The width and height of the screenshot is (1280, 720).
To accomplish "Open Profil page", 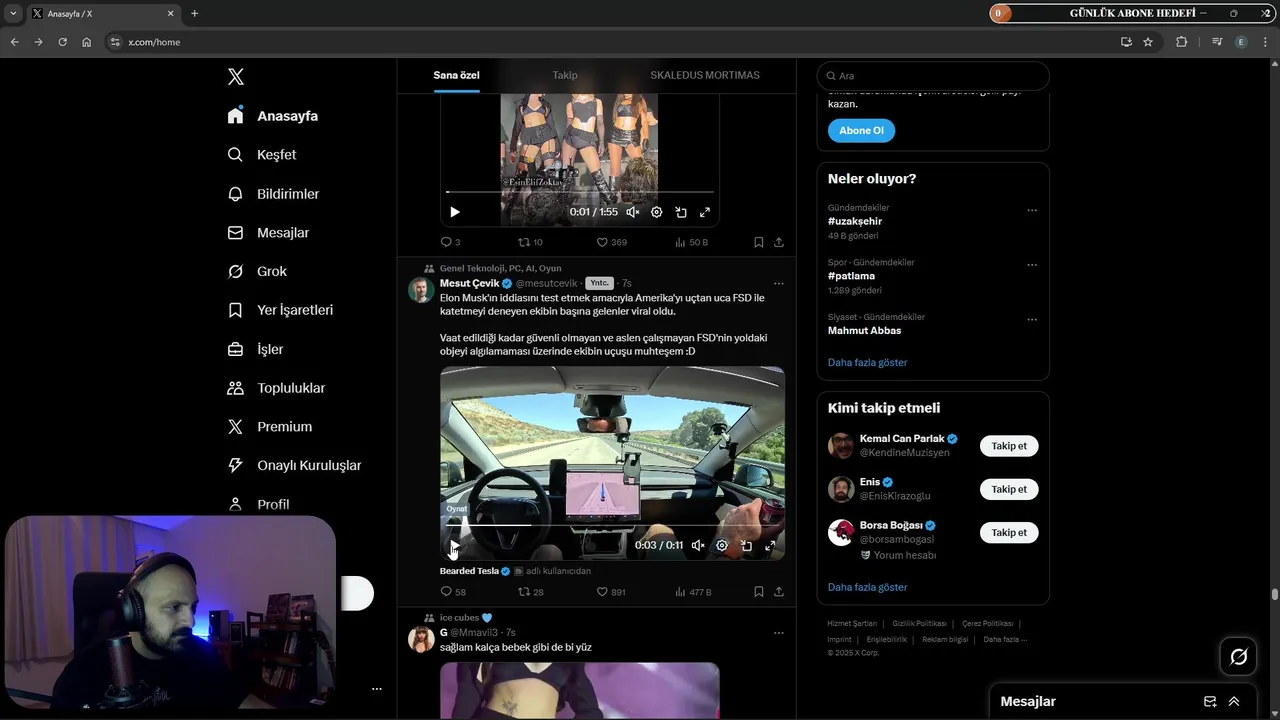I will (x=258, y=505).
